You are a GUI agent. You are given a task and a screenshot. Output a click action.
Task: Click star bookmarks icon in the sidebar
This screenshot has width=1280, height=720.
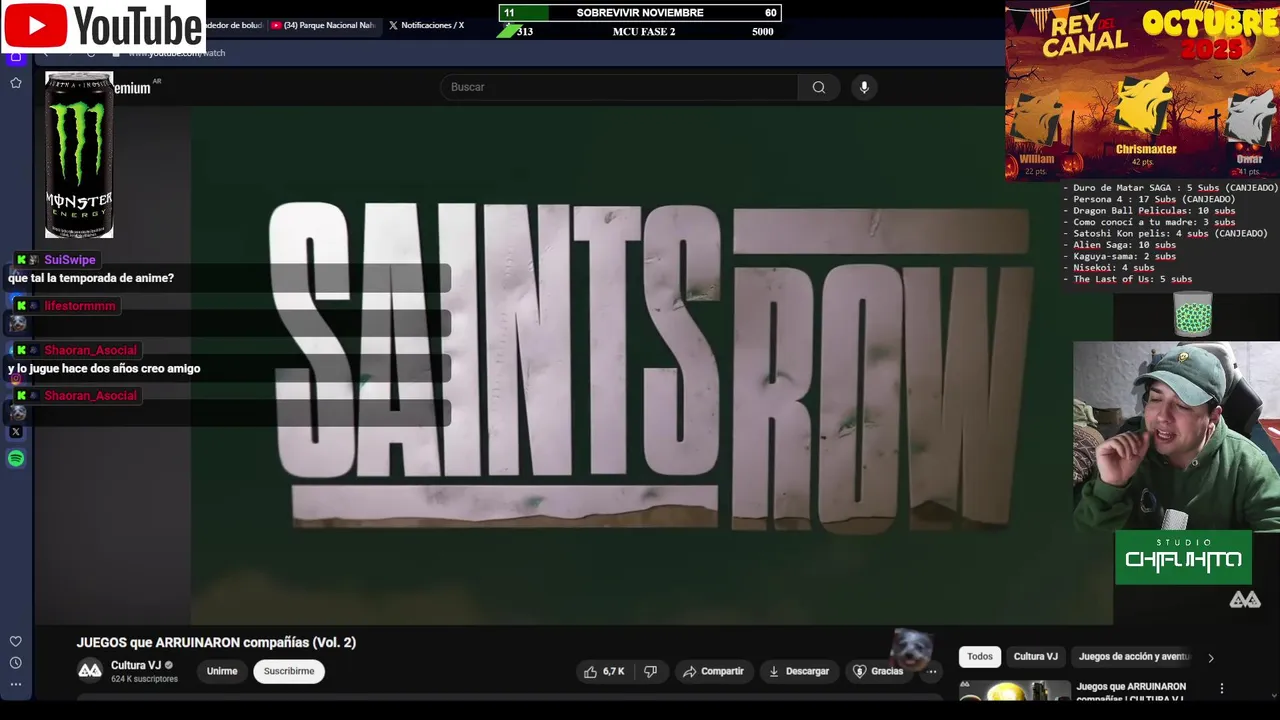click(x=16, y=83)
